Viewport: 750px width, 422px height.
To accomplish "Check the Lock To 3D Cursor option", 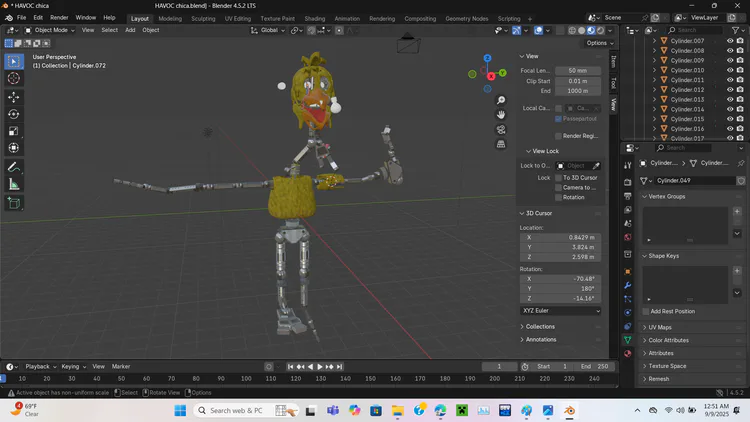I will tap(558, 178).
